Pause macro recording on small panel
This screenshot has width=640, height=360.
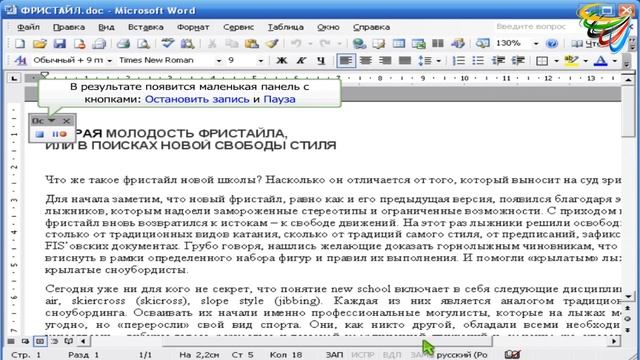tap(59, 134)
